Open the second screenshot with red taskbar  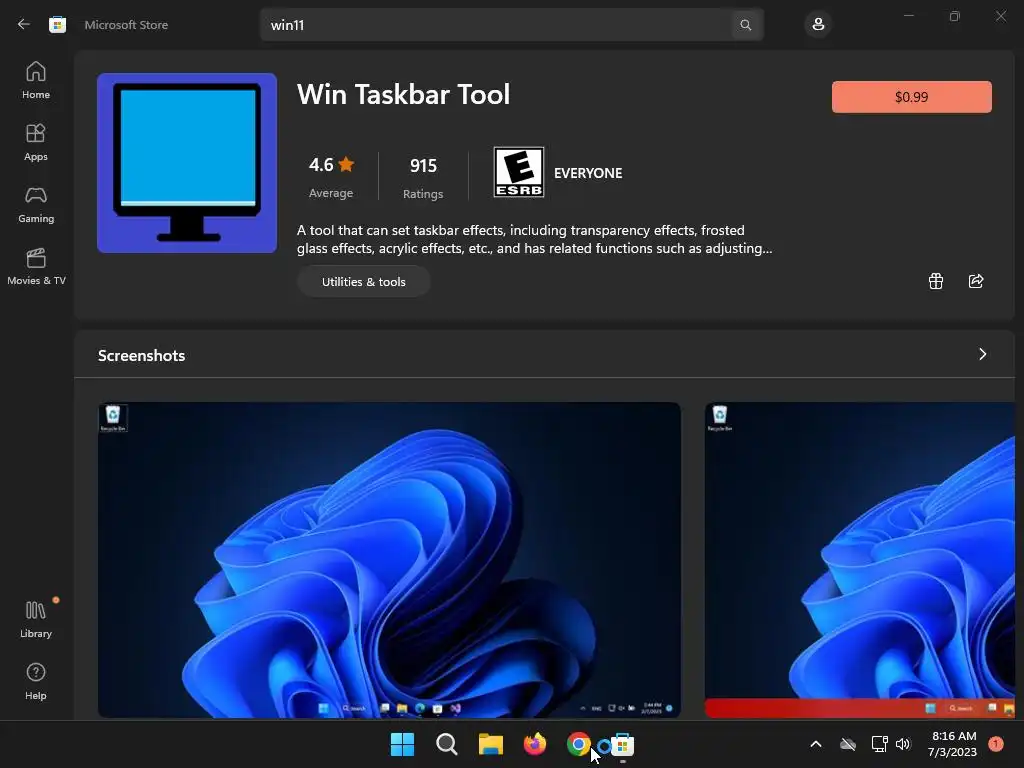click(860, 560)
